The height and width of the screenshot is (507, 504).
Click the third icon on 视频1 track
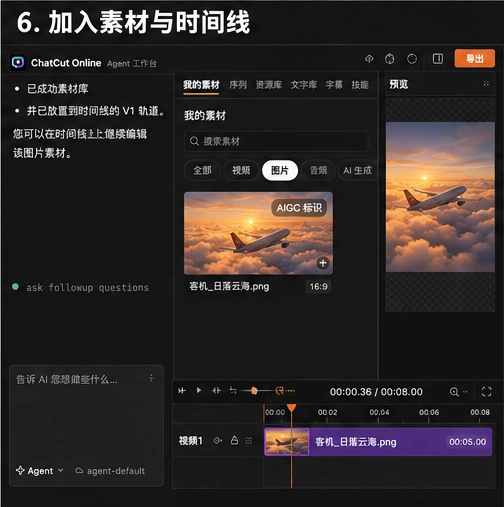point(249,441)
